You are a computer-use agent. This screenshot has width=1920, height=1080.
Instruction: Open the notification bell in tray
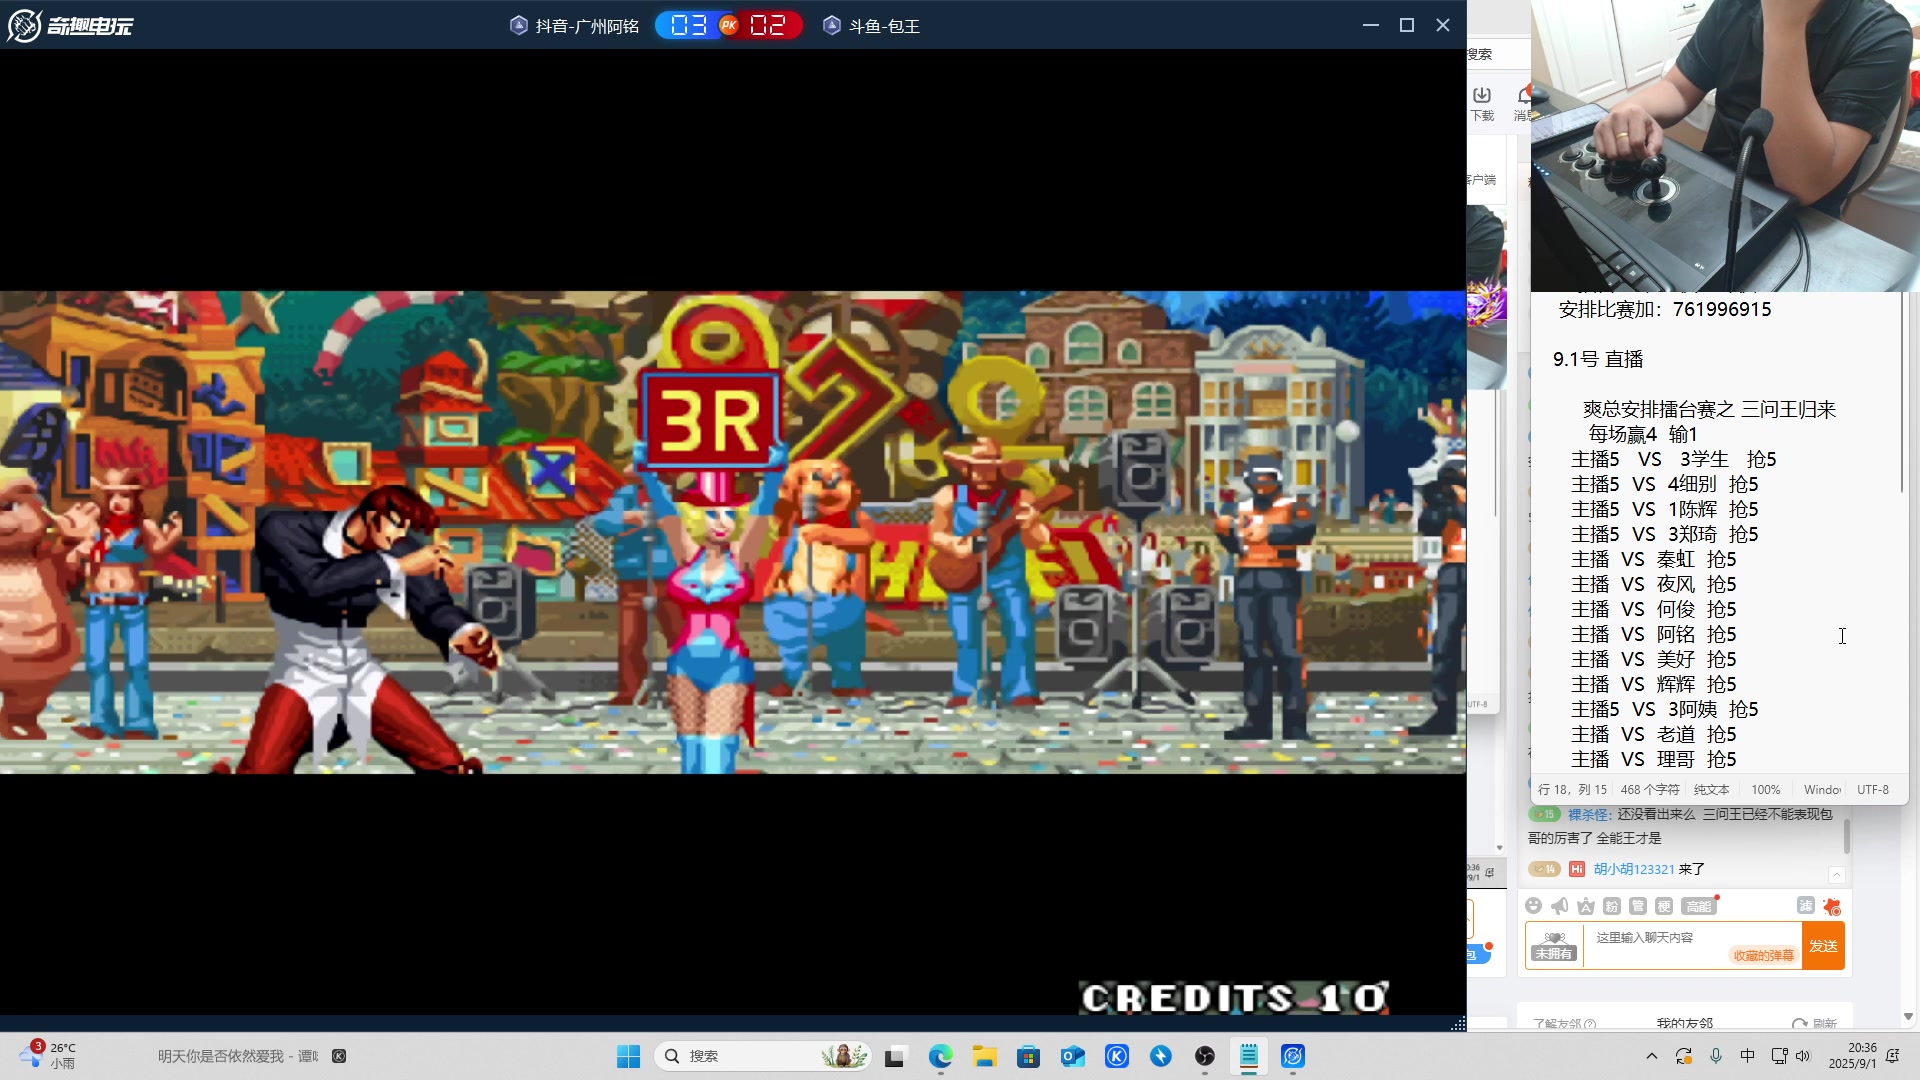(1893, 1056)
